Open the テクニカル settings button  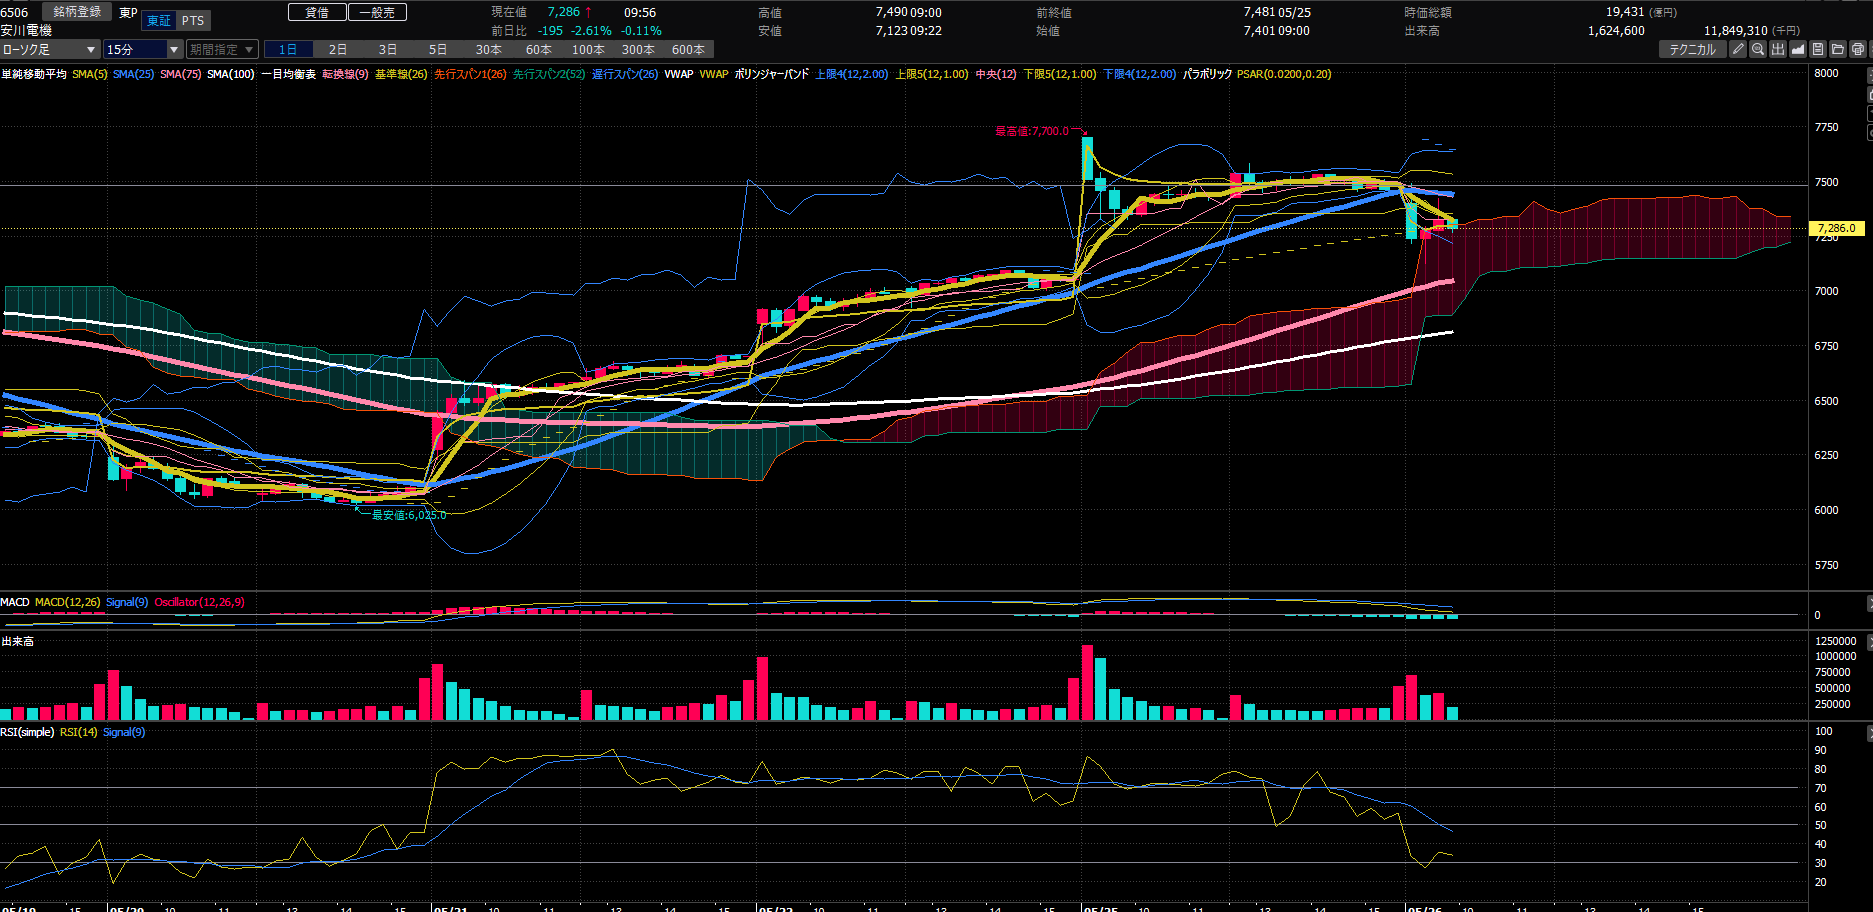pyautogui.click(x=1692, y=49)
